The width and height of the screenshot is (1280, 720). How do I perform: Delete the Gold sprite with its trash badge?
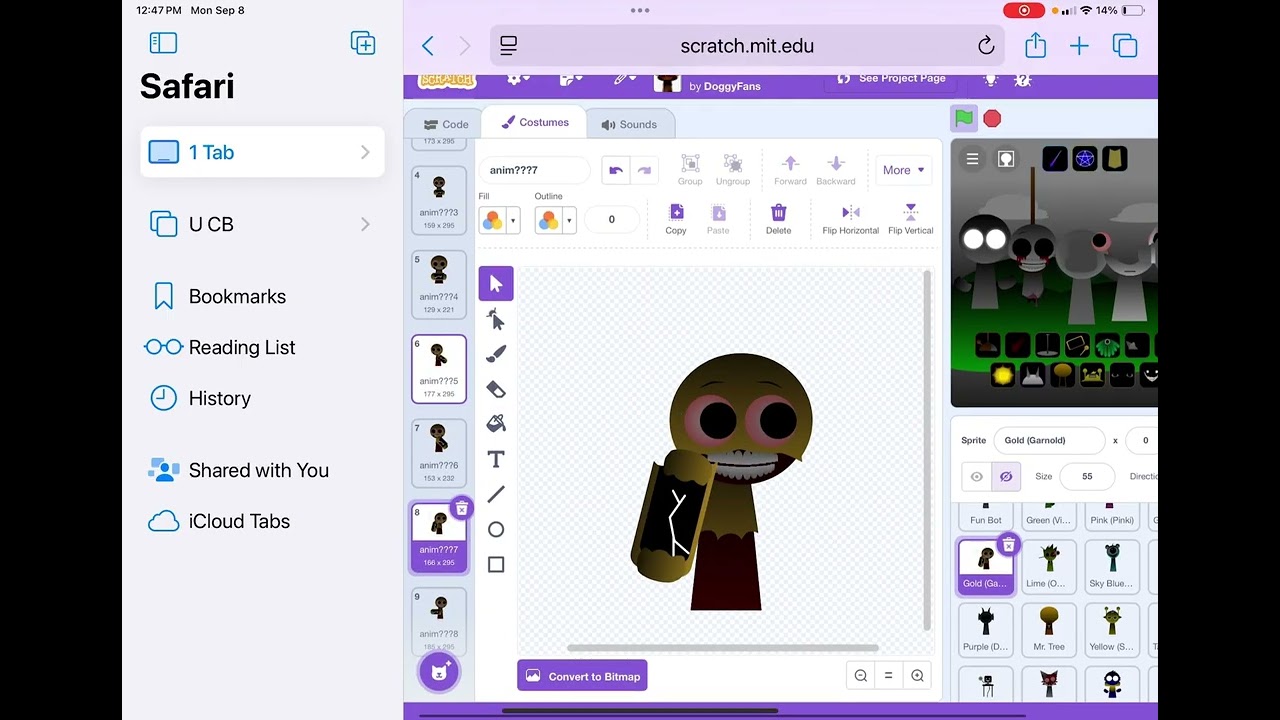click(x=1008, y=545)
